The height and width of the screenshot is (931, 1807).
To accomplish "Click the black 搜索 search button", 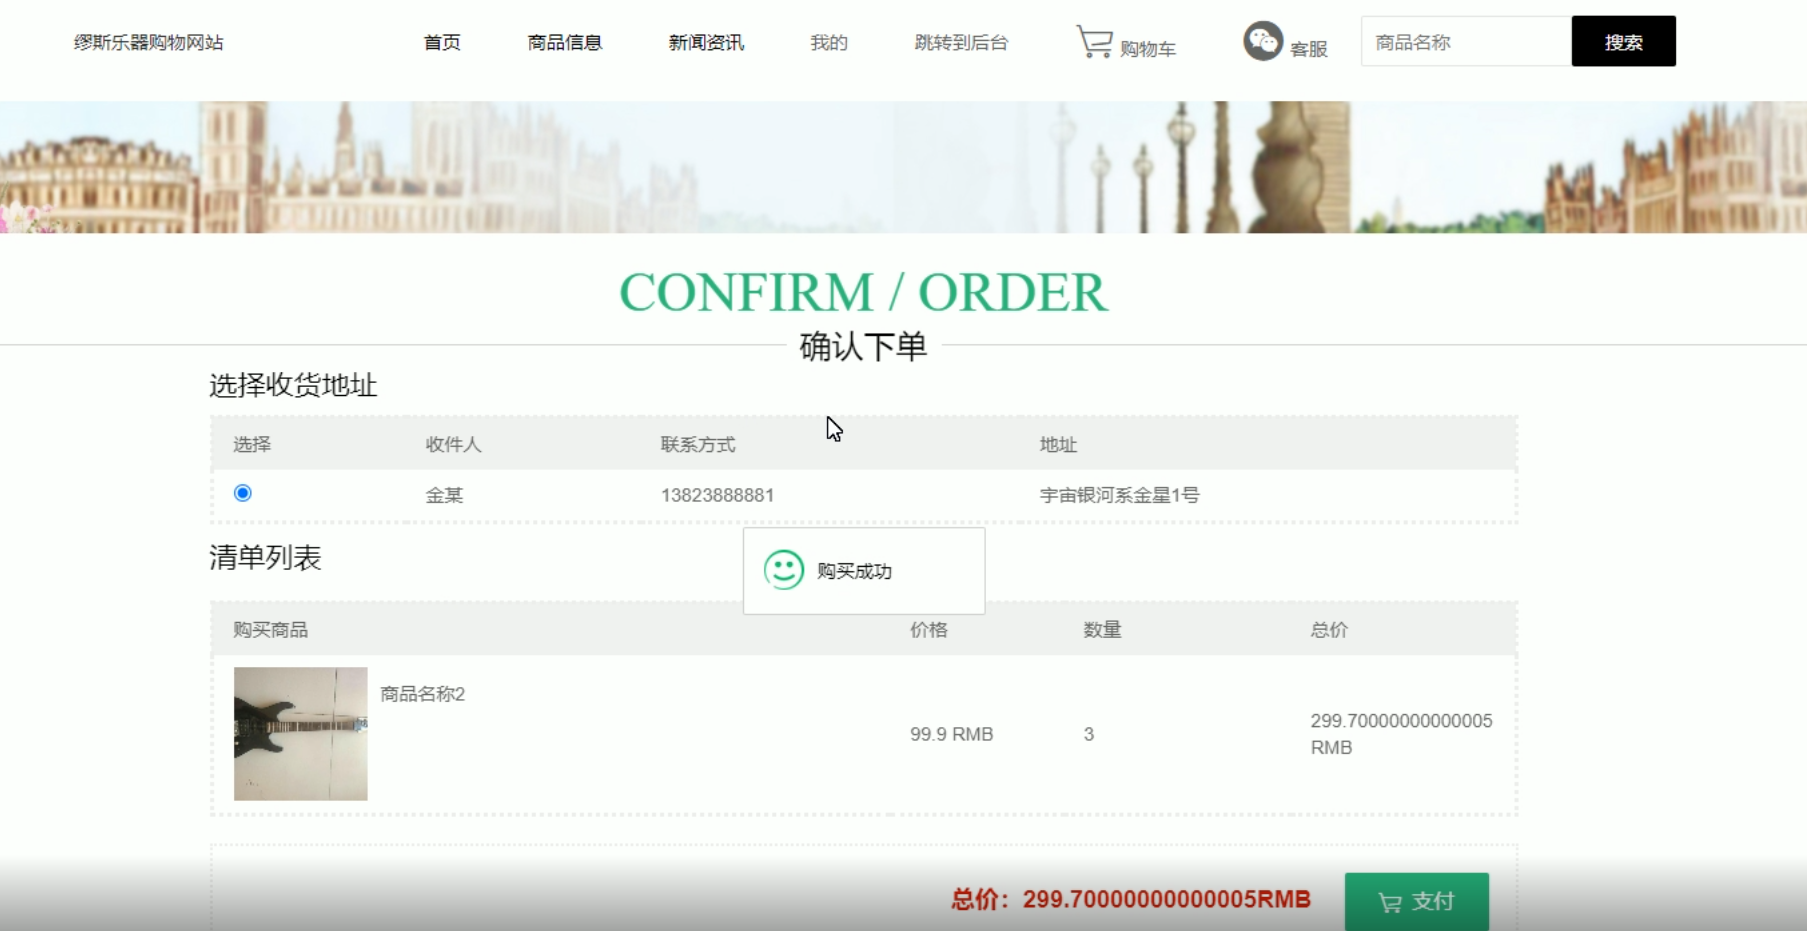I will coord(1624,41).
